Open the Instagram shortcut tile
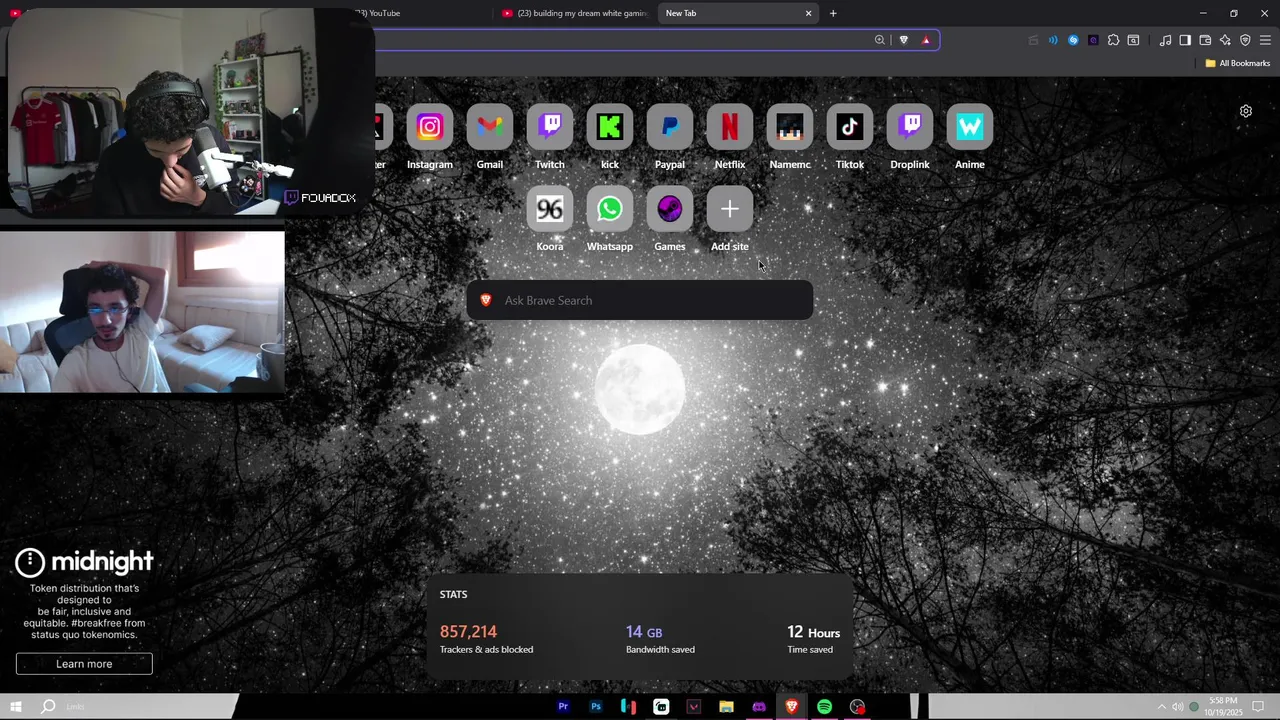 (x=430, y=128)
